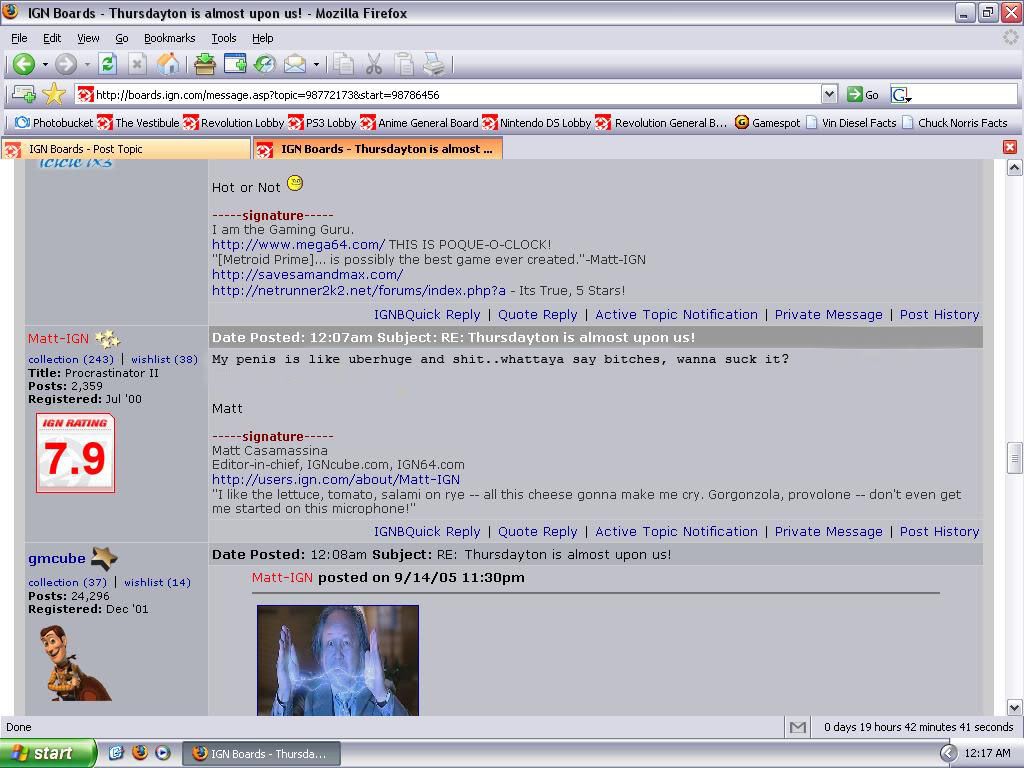
Task: Click the search box input field
Action: (x=965, y=95)
